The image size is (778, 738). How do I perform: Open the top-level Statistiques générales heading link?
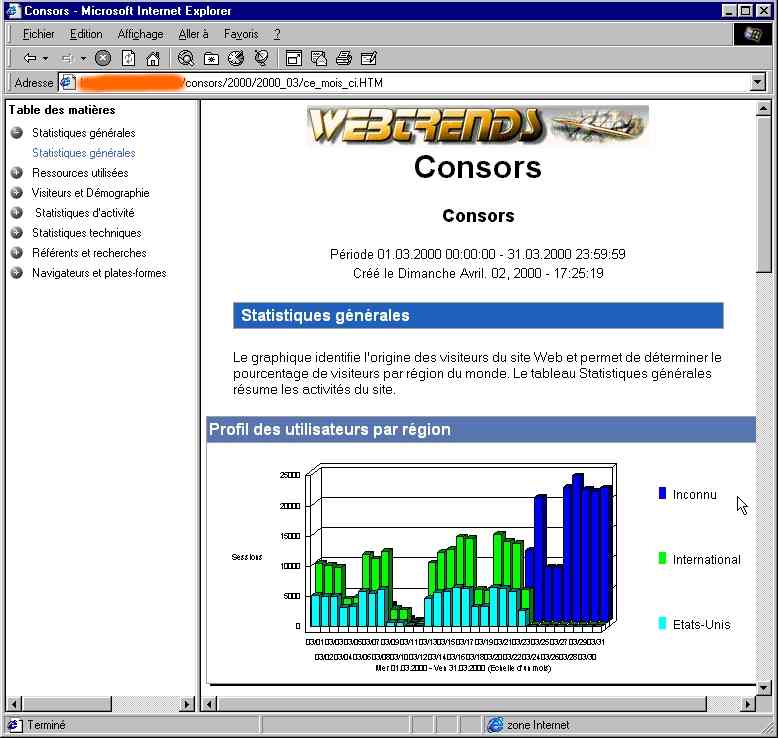point(83,133)
